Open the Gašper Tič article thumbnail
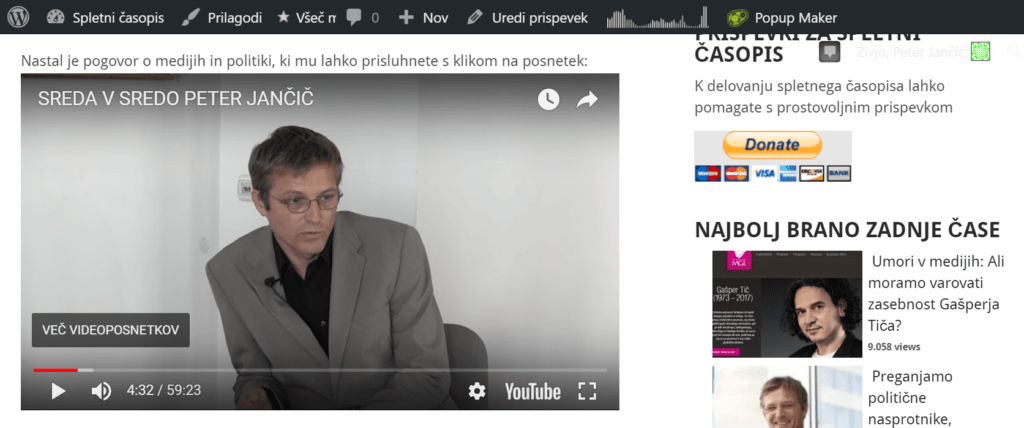The width and height of the screenshot is (1024, 428). 787,304
